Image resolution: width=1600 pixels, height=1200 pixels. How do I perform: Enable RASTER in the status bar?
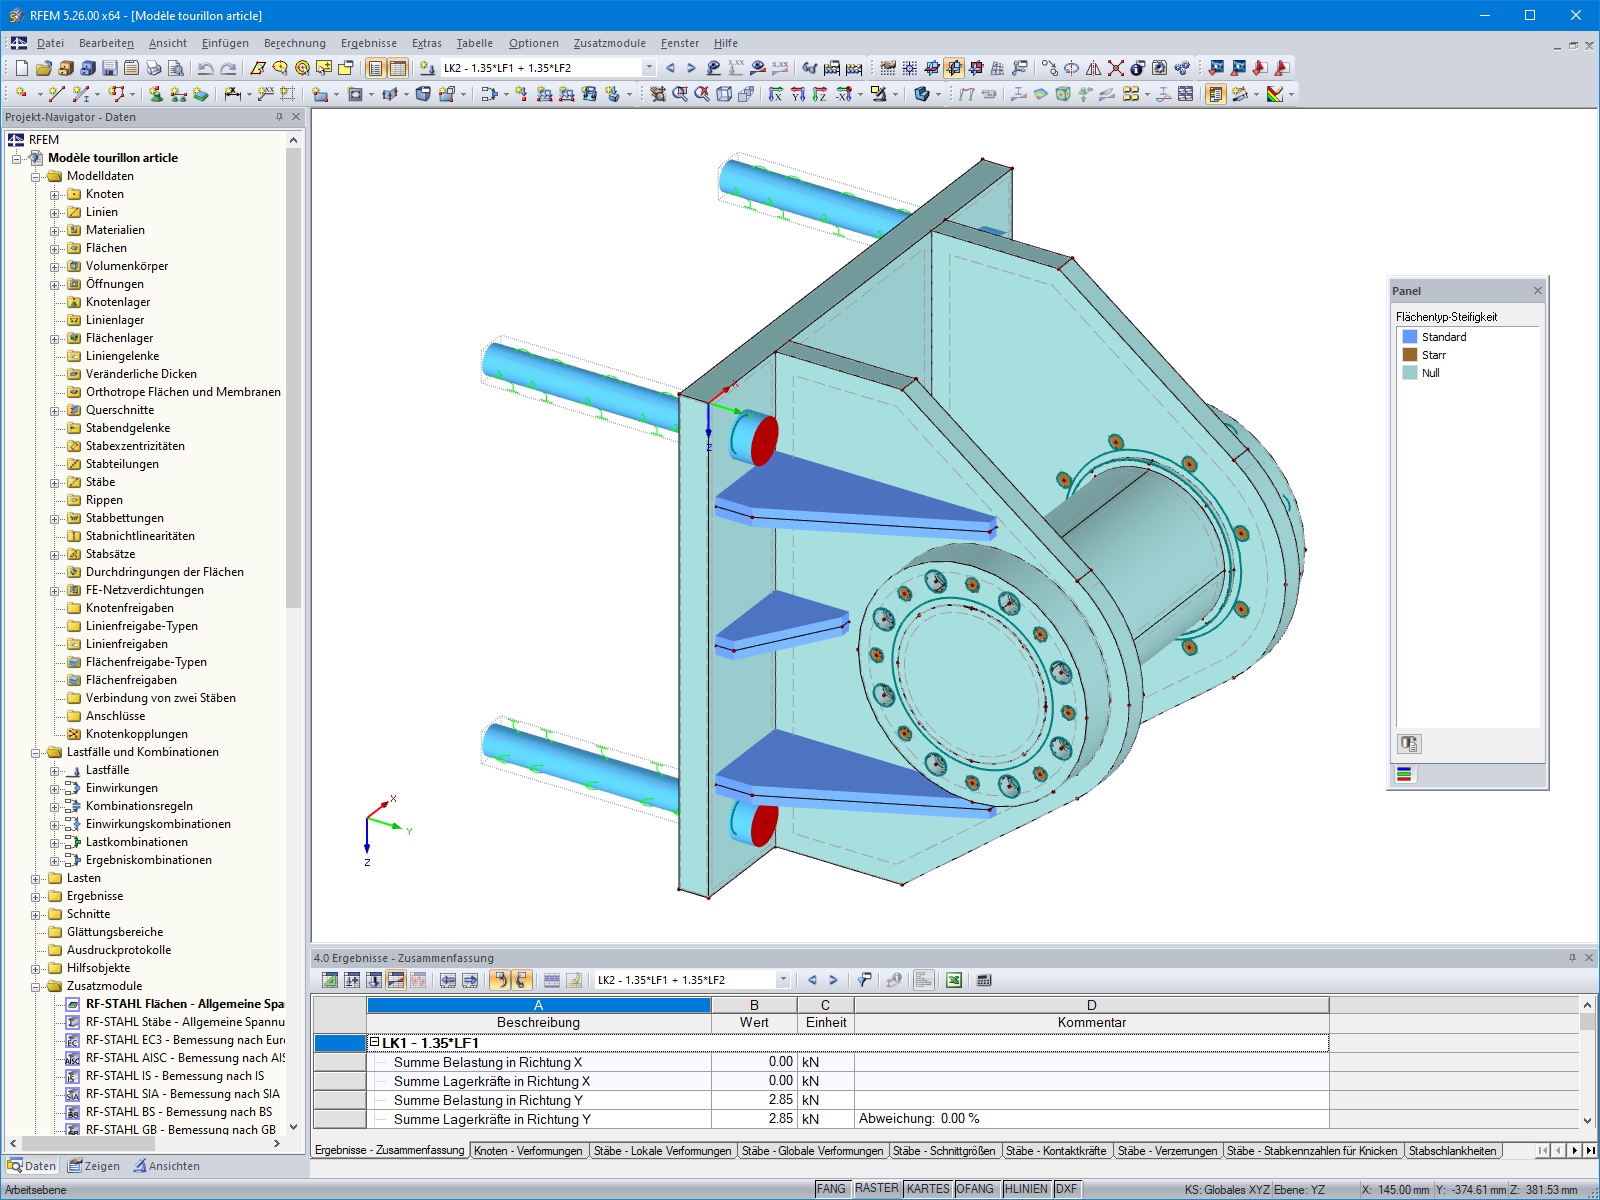(x=875, y=1188)
